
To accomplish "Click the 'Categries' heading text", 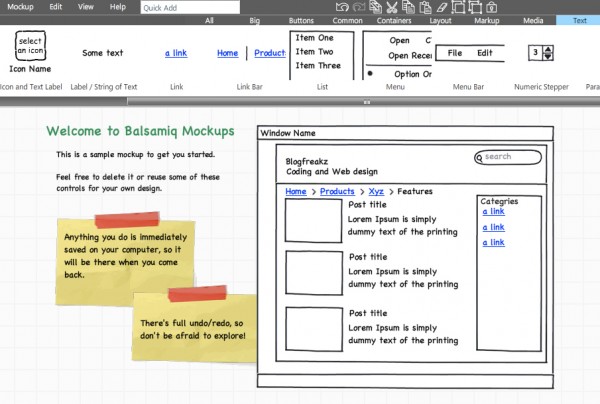I will pyautogui.click(x=499, y=202).
